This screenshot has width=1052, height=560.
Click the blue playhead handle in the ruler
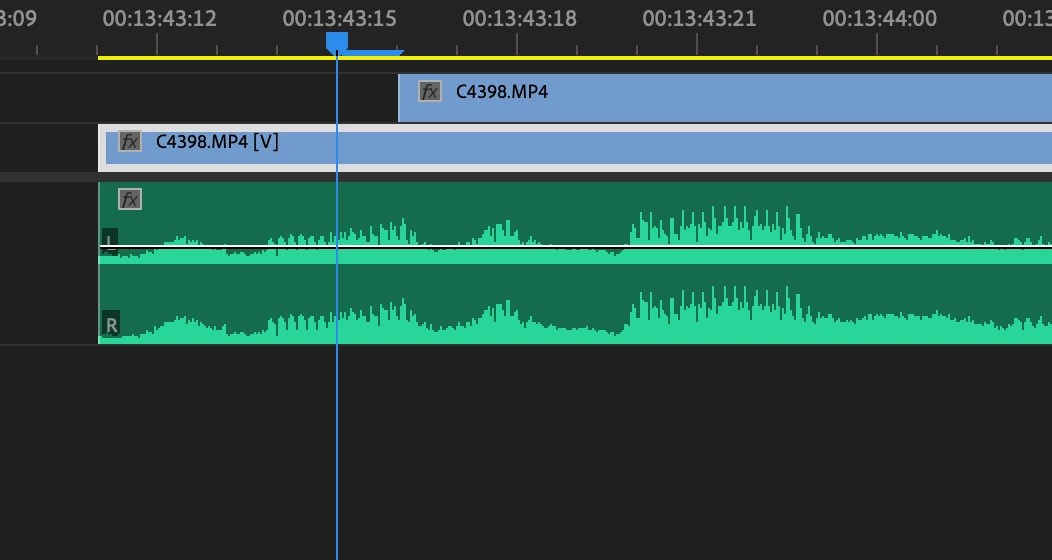point(337,42)
